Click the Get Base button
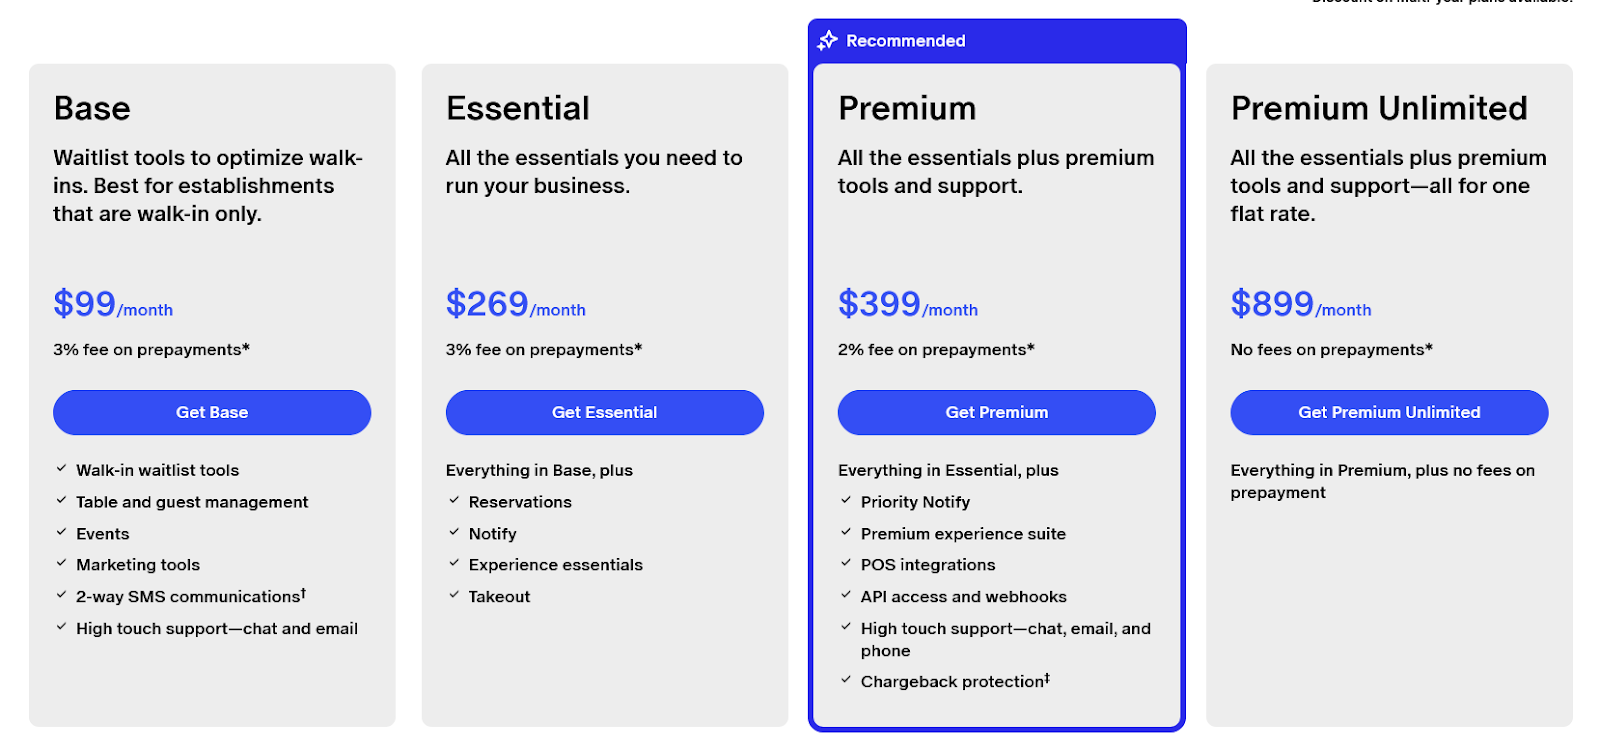Screen dimensions: 1600x751 pos(212,412)
